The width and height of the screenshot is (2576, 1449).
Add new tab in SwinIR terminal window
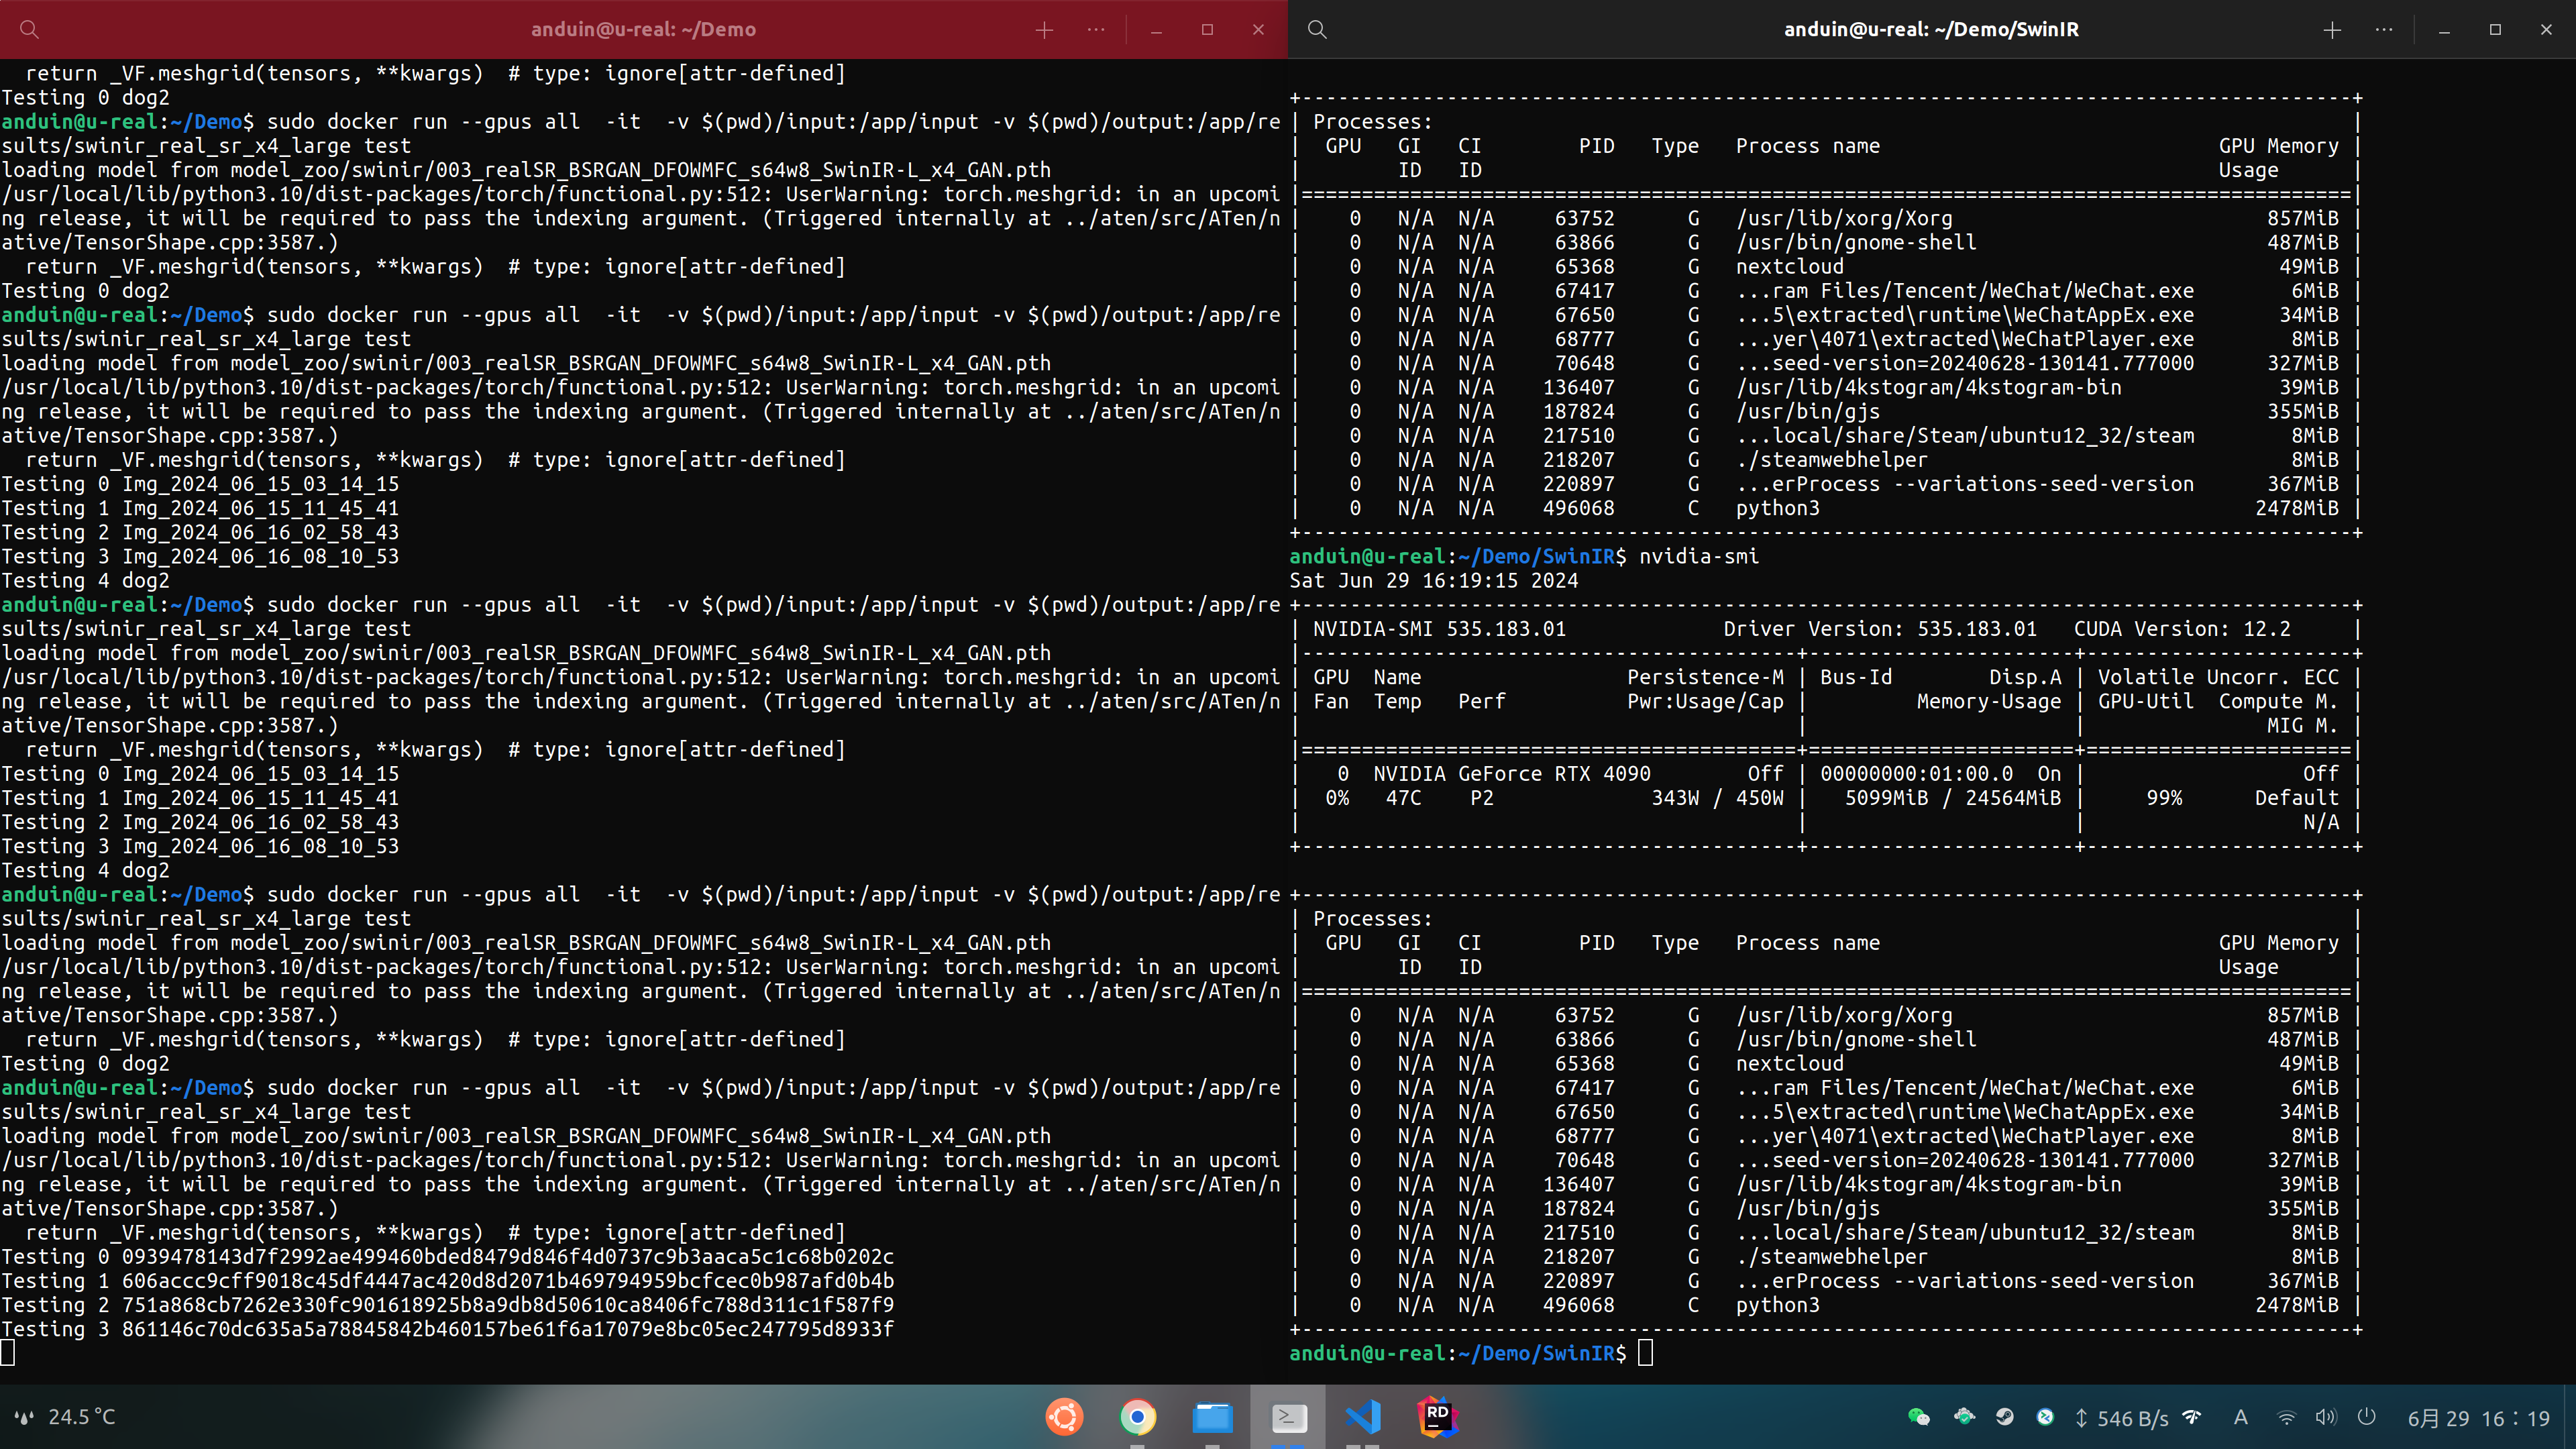click(x=2332, y=29)
